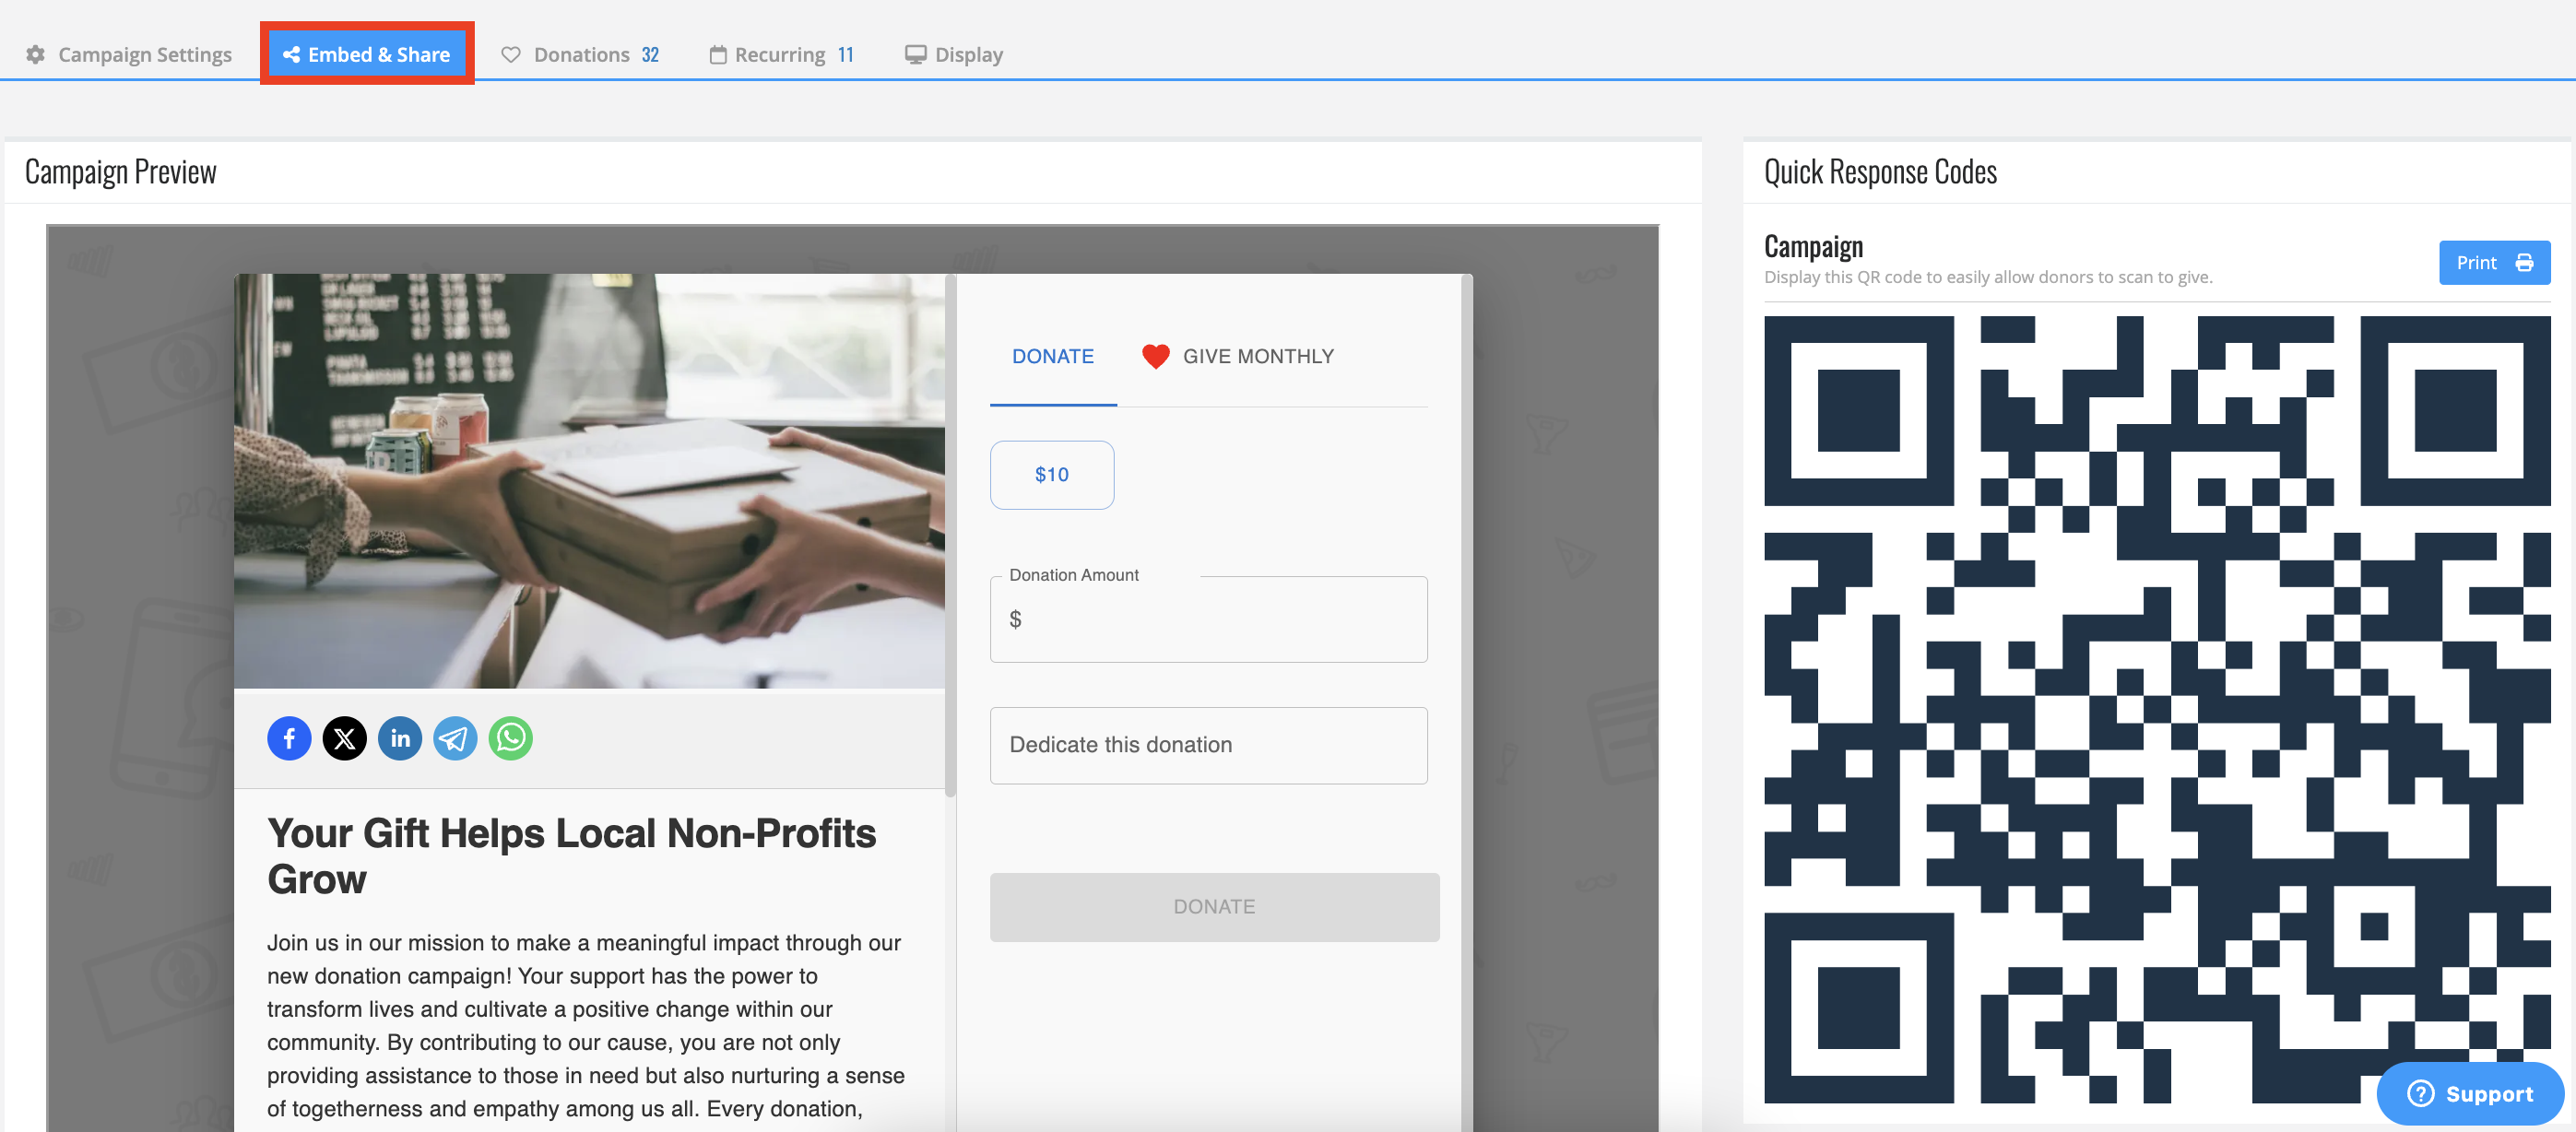Click the campaign photo of food boxes
Screen dimensions: 2576x1132
[x=589, y=481]
